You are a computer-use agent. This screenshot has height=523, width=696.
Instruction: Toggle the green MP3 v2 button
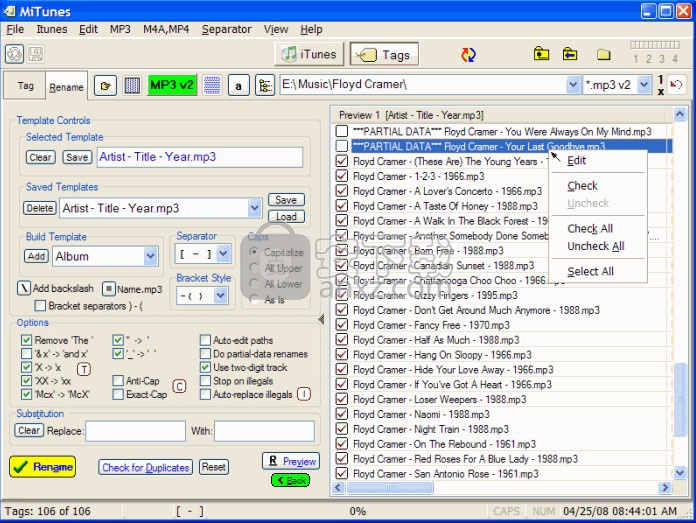click(172, 85)
